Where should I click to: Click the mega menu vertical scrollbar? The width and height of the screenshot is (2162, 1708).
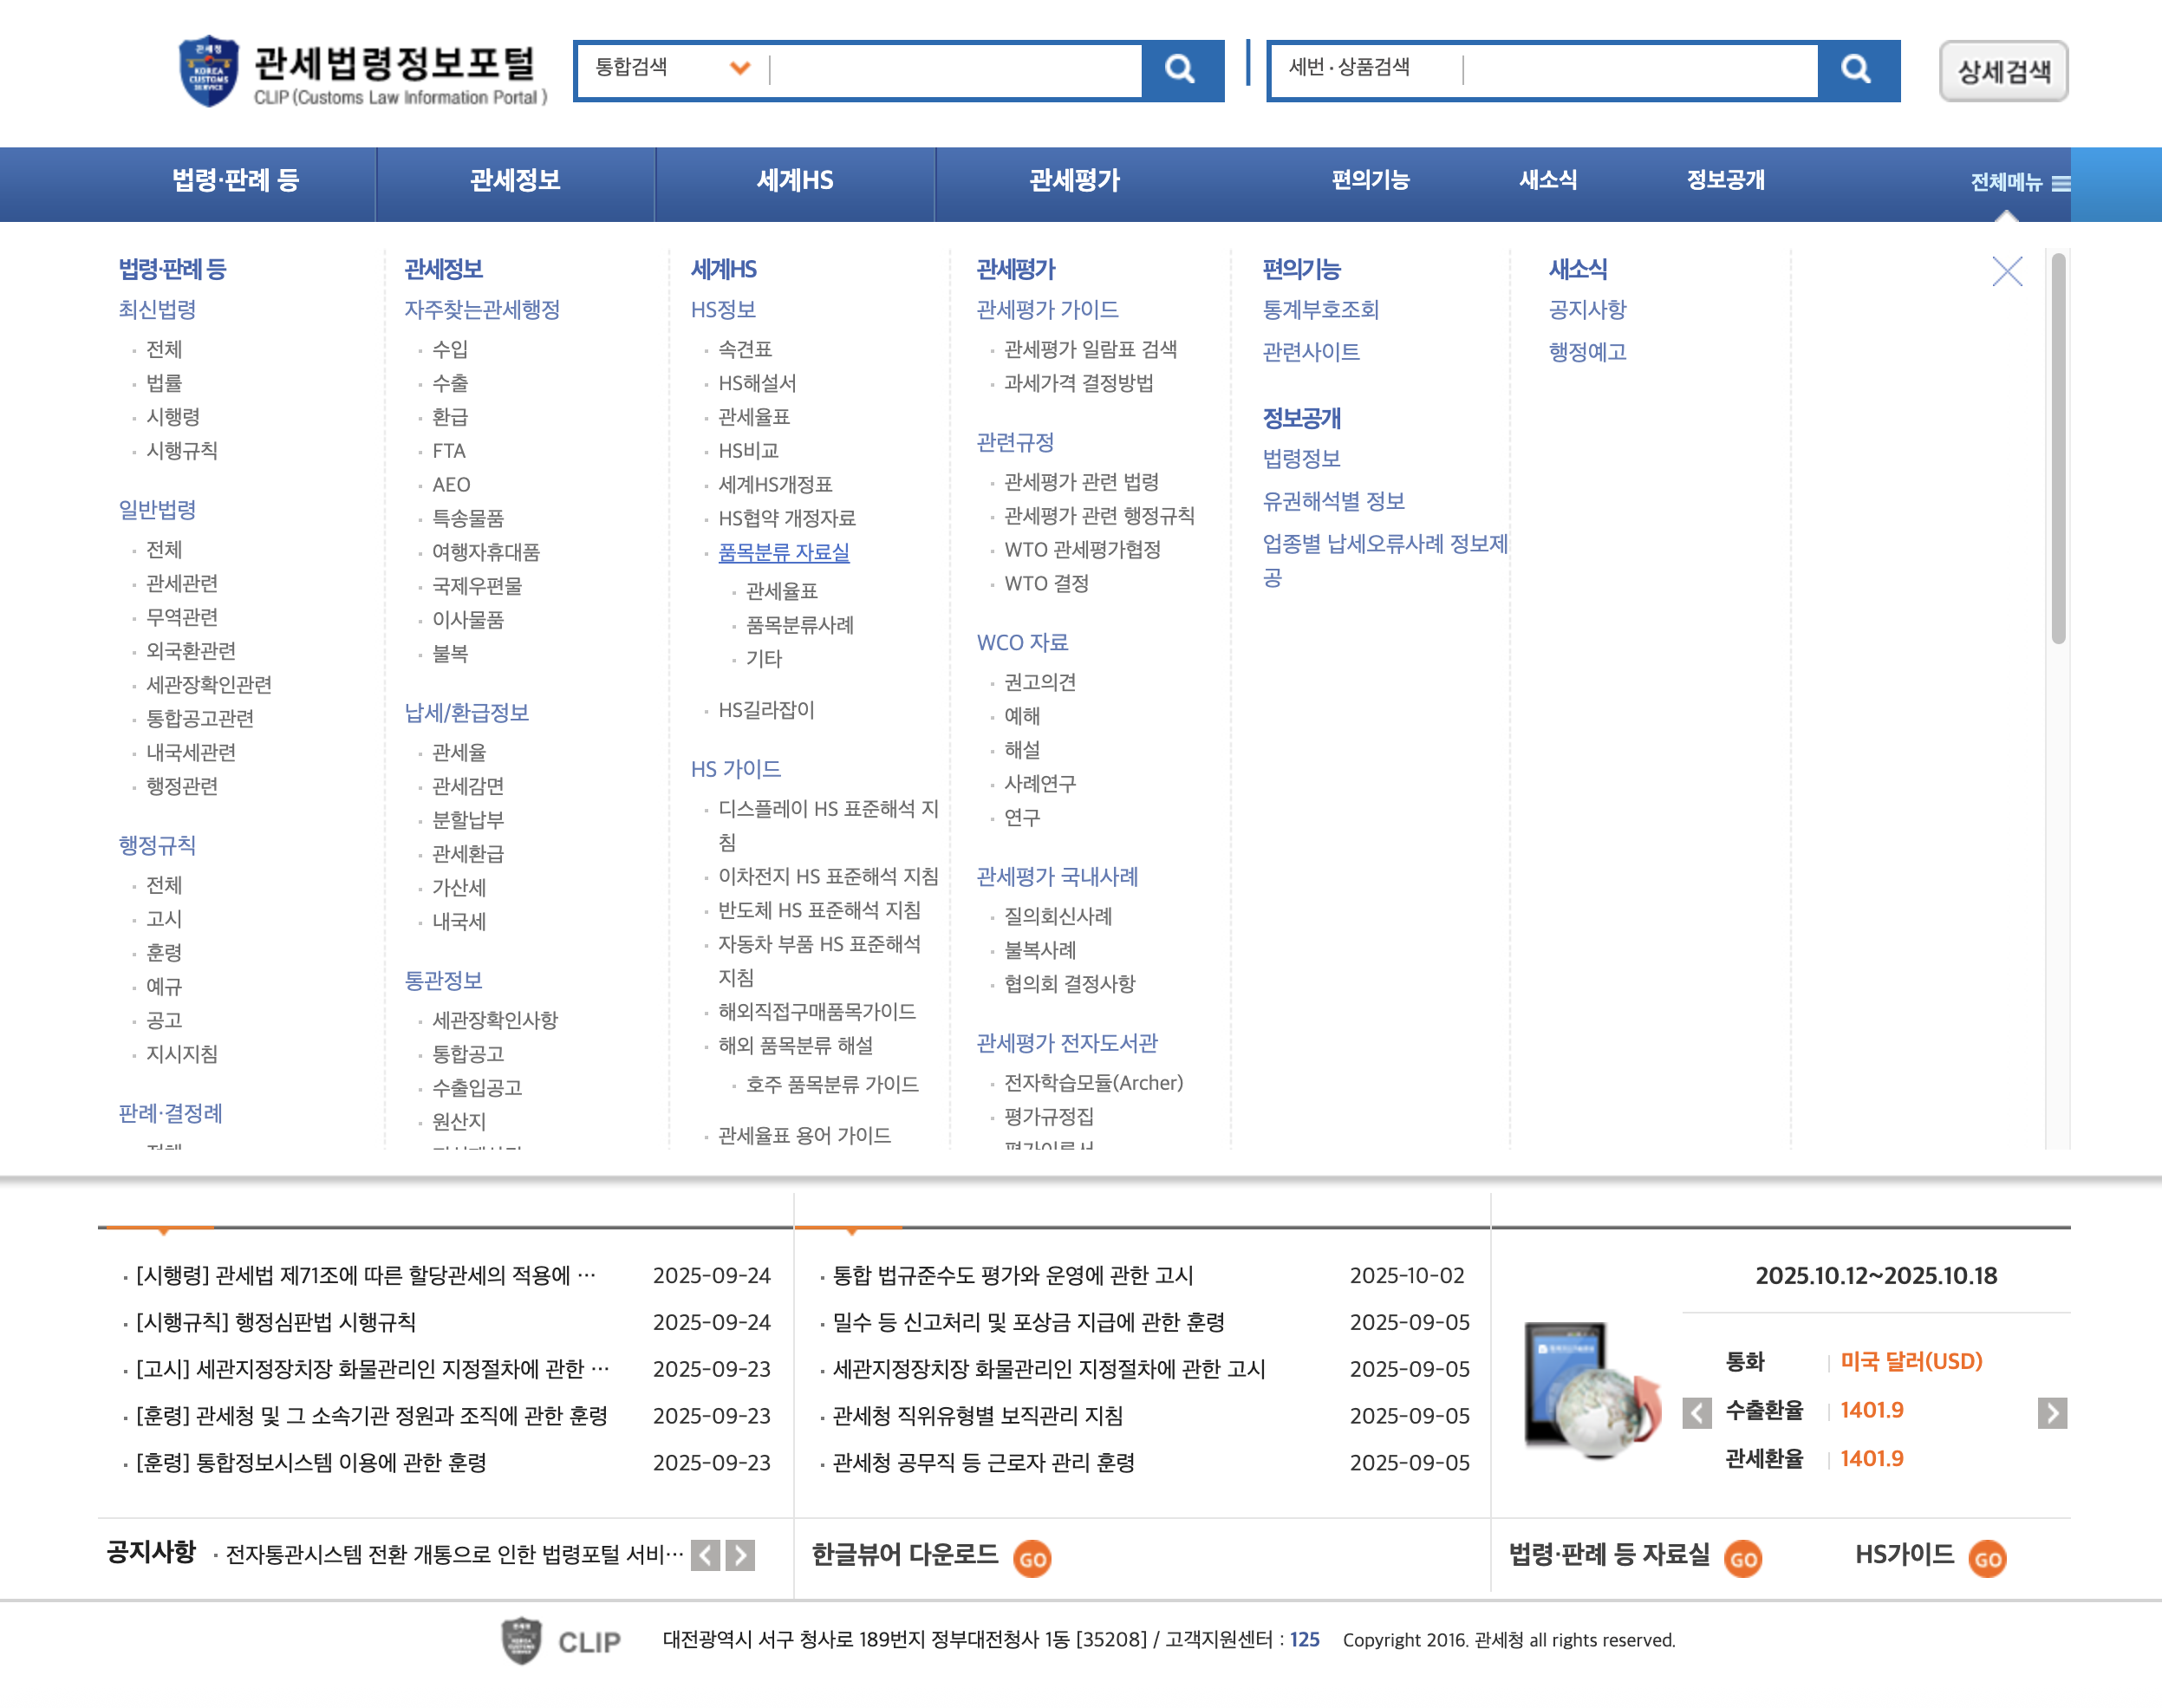pos(2057,450)
